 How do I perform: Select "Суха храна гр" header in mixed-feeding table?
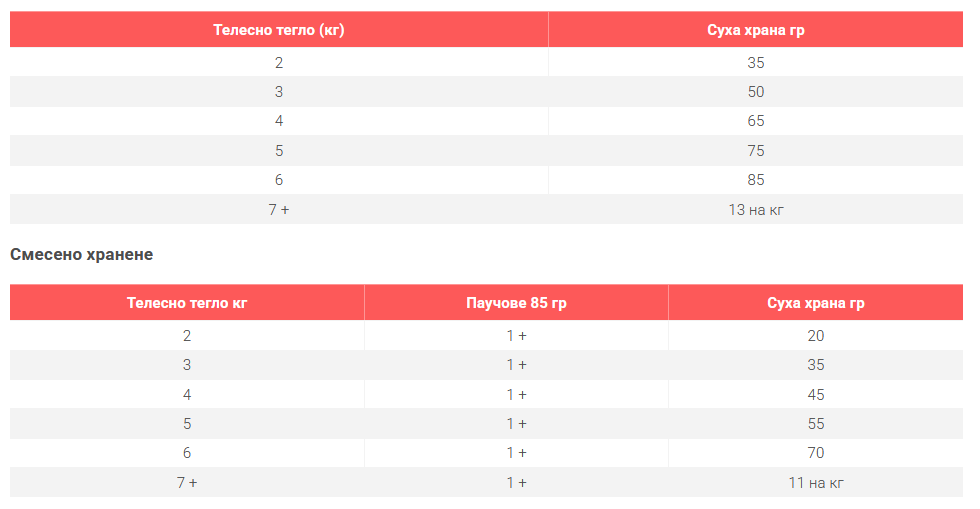point(815,303)
